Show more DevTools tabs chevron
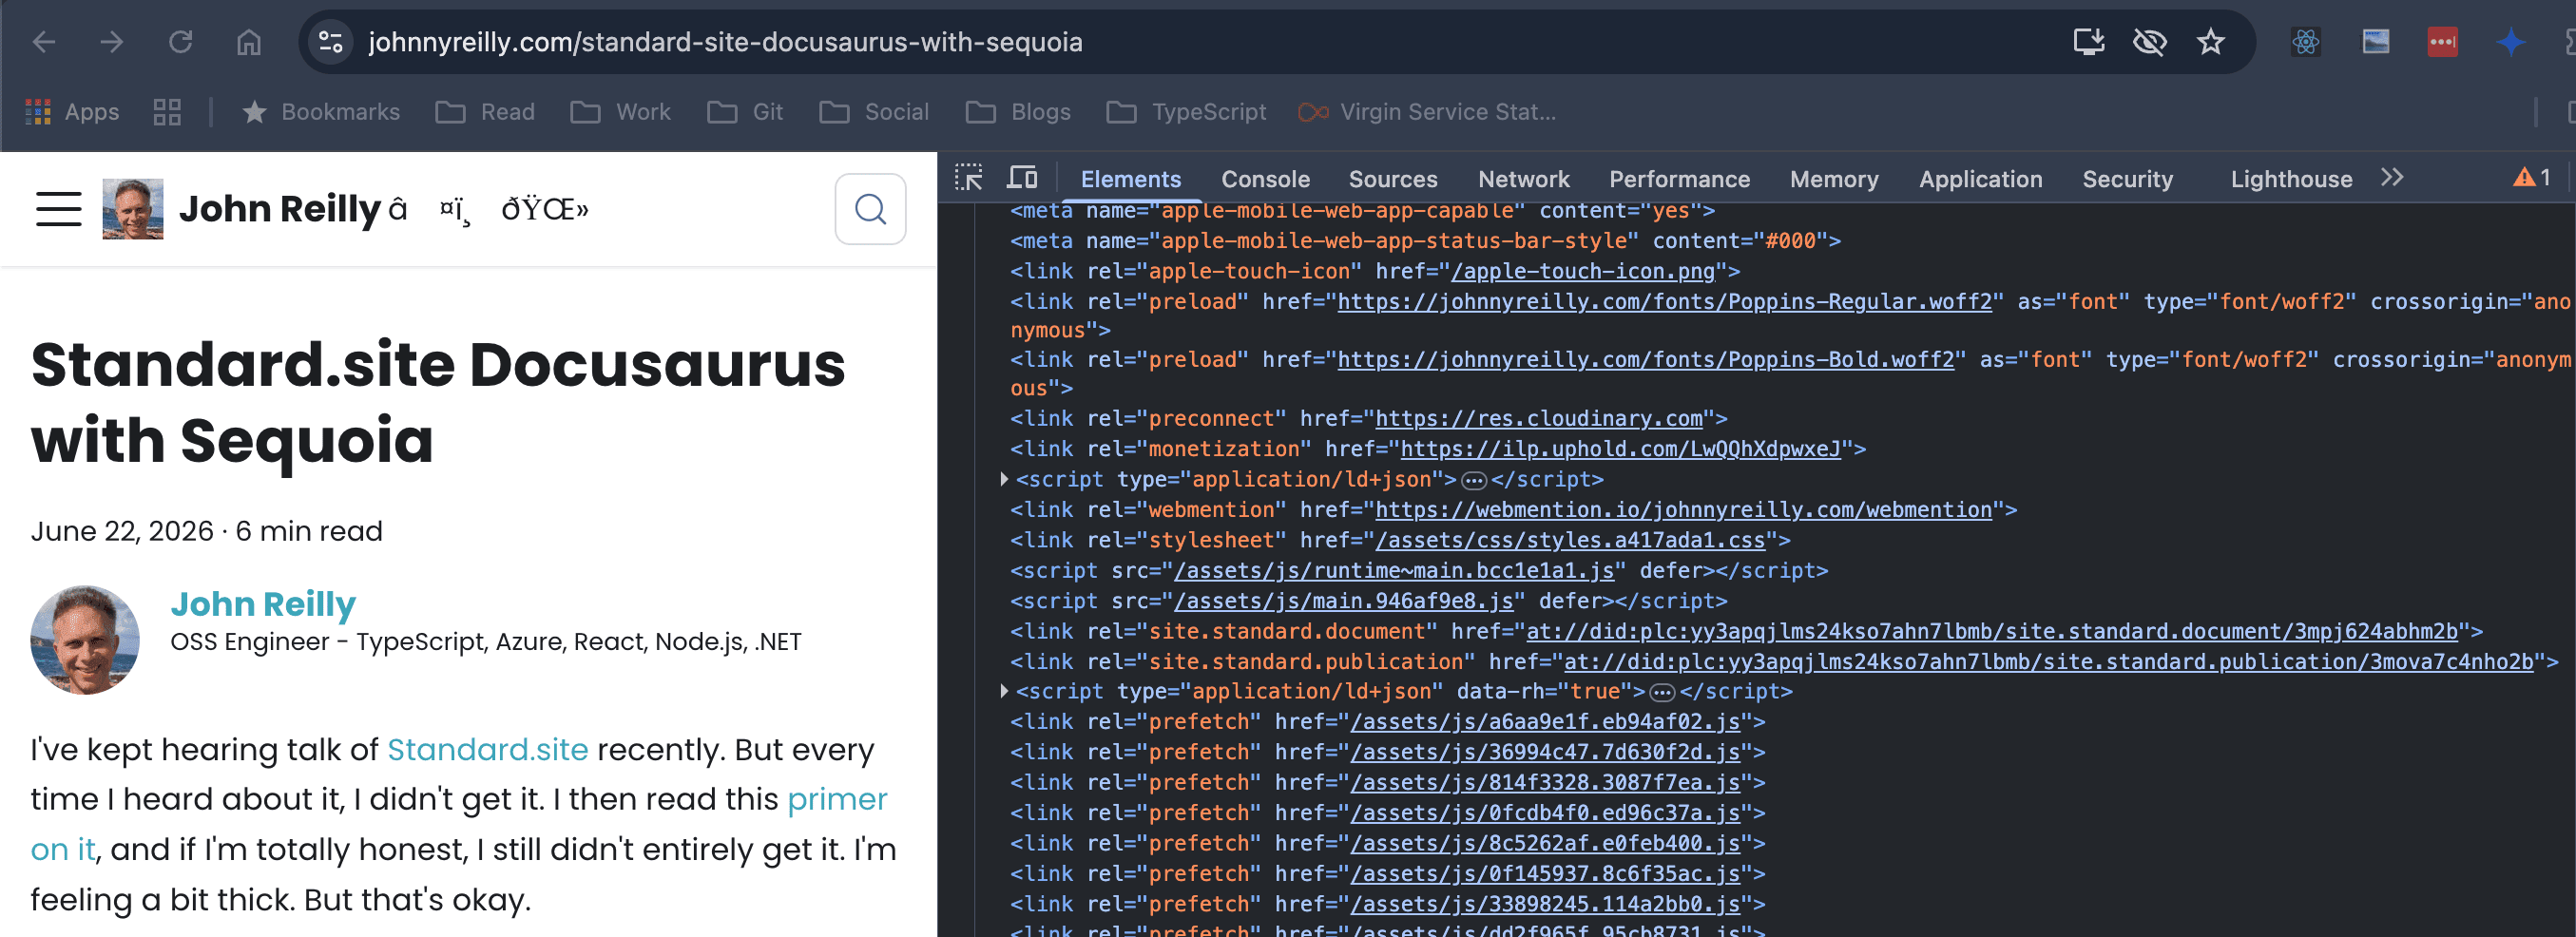 (2392, 178)
